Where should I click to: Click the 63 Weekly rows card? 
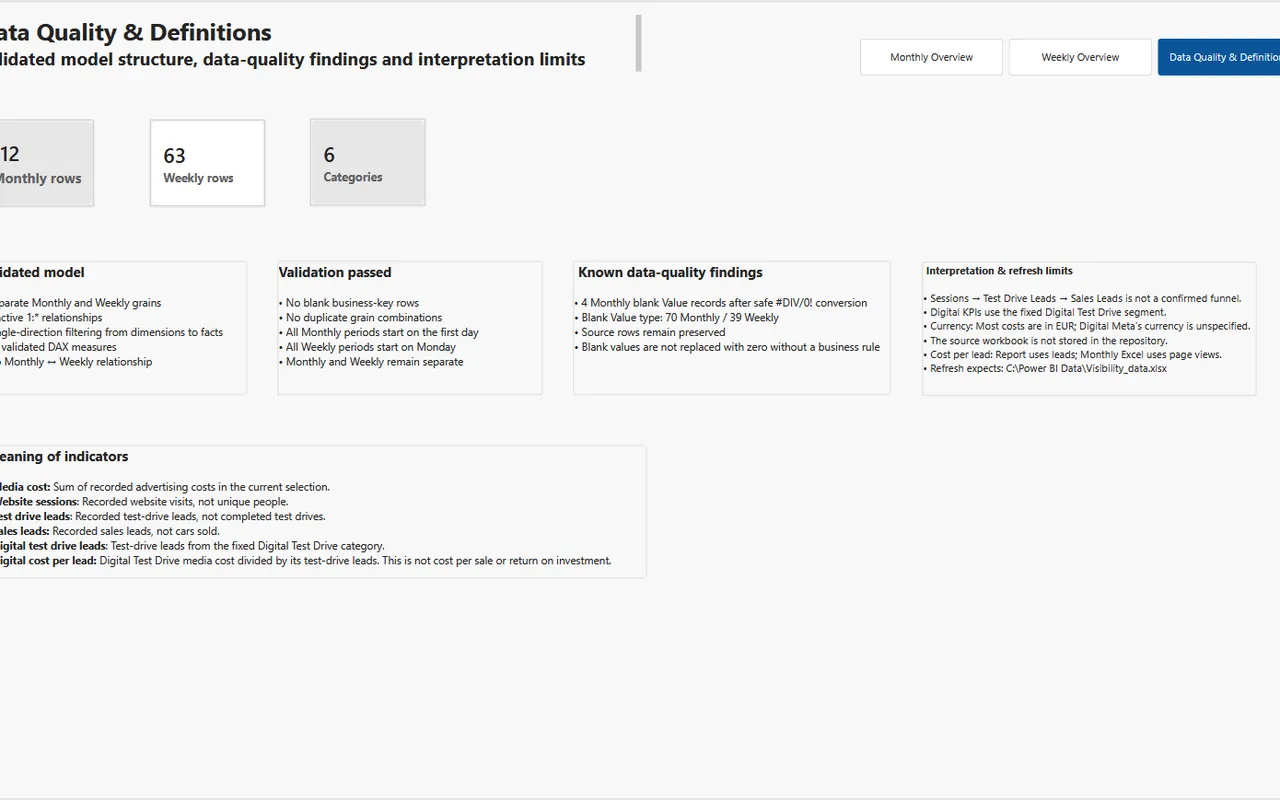(x=207, y=163)
